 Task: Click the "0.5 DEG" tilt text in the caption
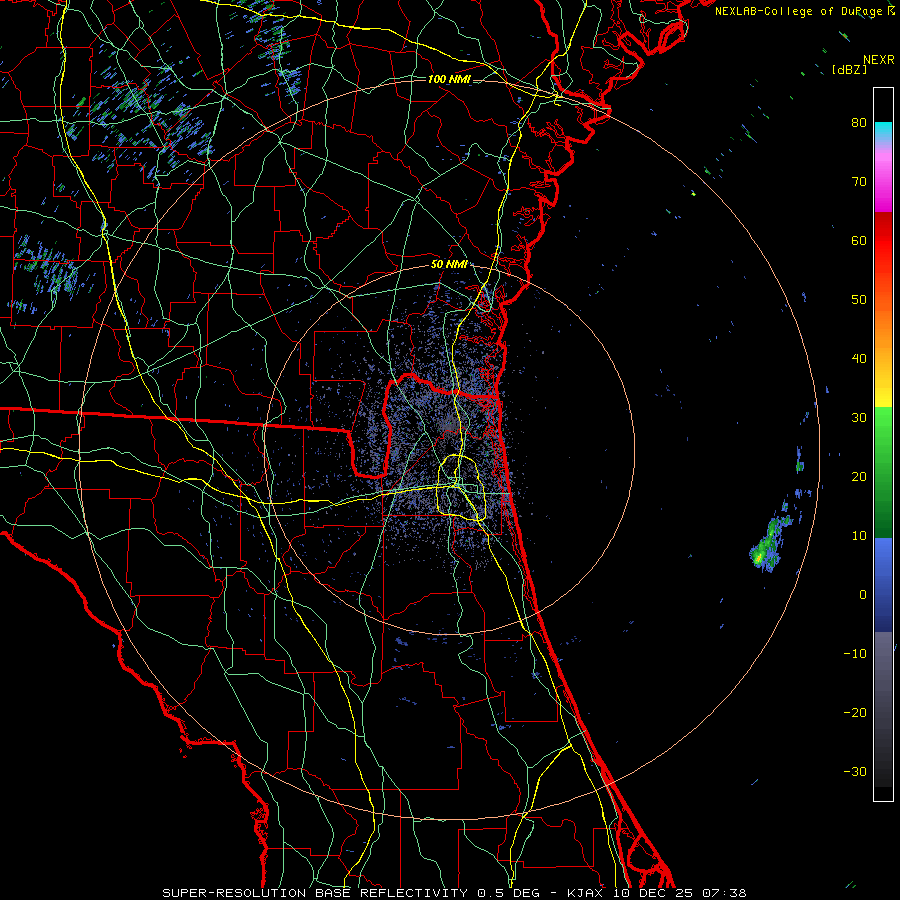click(509, 893)
